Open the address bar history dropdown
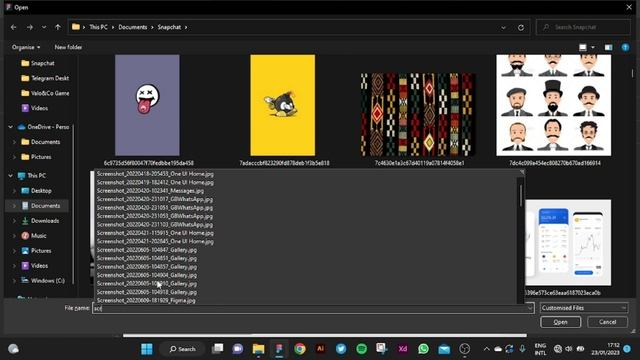The image size is (640, 360). (x=503, y=27)
